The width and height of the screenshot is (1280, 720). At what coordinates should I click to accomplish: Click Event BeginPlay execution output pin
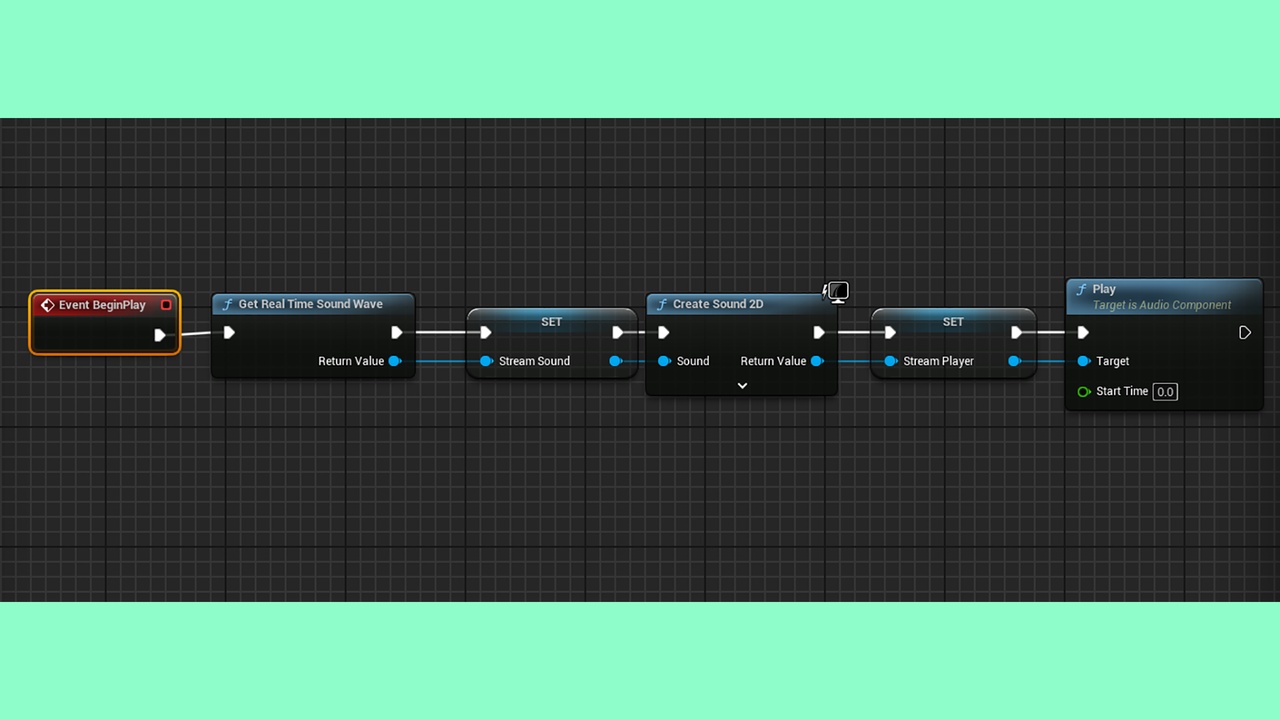tap(159, 335)
